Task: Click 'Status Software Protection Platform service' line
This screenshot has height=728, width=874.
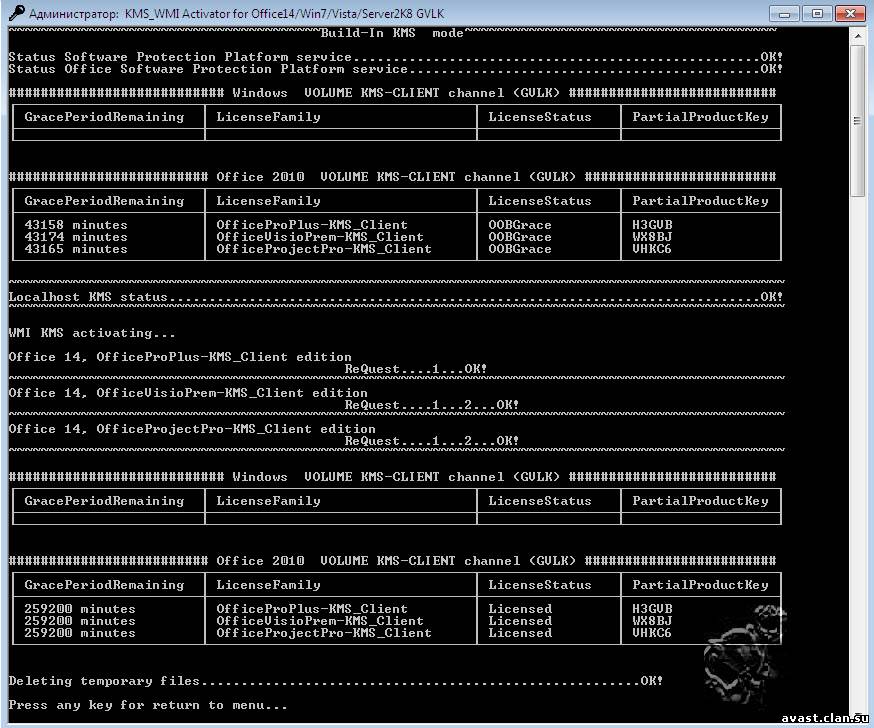Action: click(396, 57)
